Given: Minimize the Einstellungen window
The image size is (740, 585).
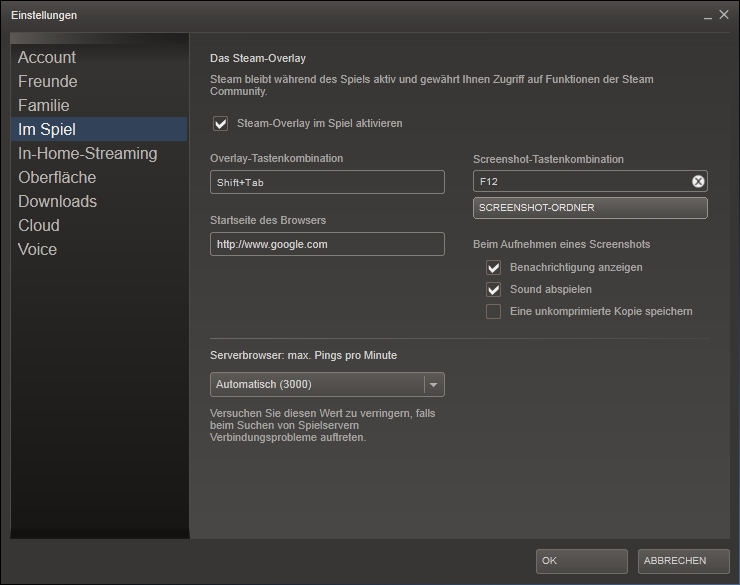Looking at the screenshot, I should (707, 16).
